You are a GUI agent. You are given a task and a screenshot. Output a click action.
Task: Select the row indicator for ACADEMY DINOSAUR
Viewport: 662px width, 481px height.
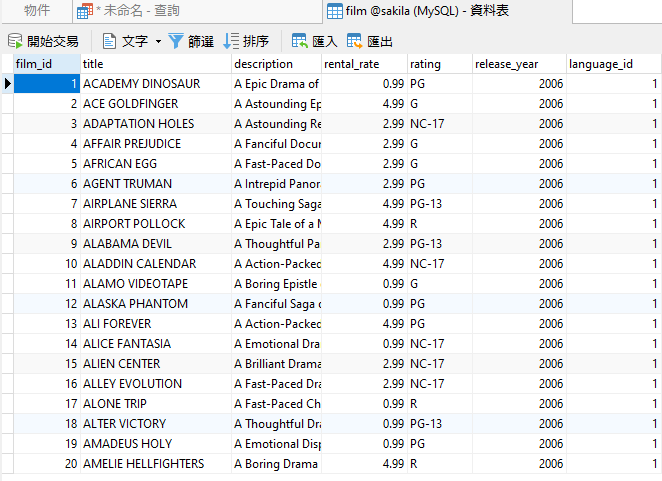(7, 84)
